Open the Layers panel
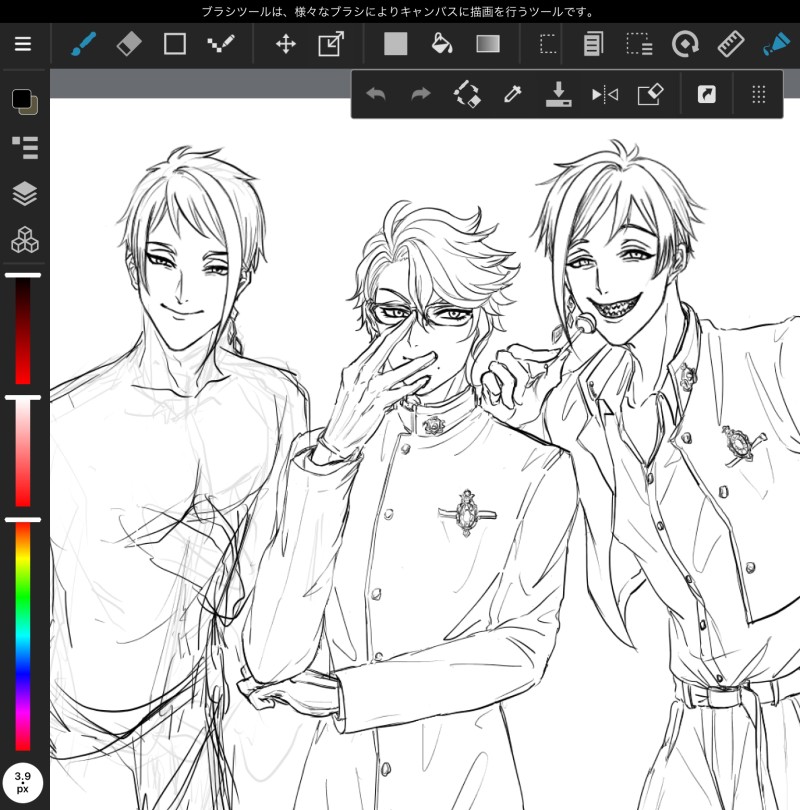800x810 pixels. click(x=25, y=194)
